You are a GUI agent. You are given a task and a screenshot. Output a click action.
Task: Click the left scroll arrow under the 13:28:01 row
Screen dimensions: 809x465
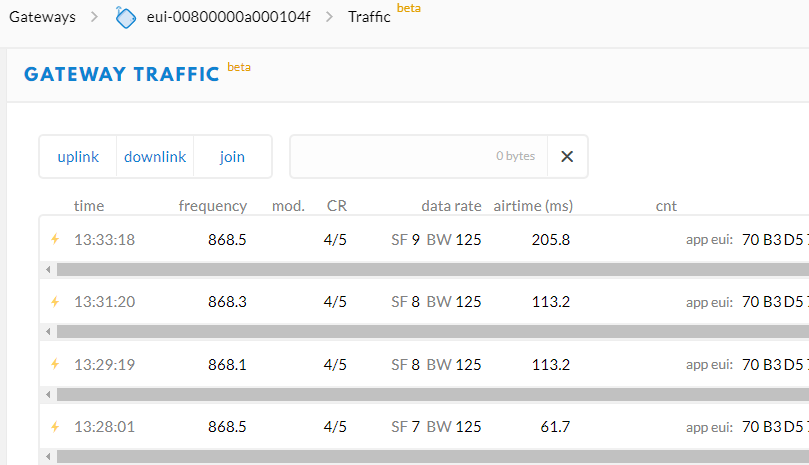click(x=47, y=456)
